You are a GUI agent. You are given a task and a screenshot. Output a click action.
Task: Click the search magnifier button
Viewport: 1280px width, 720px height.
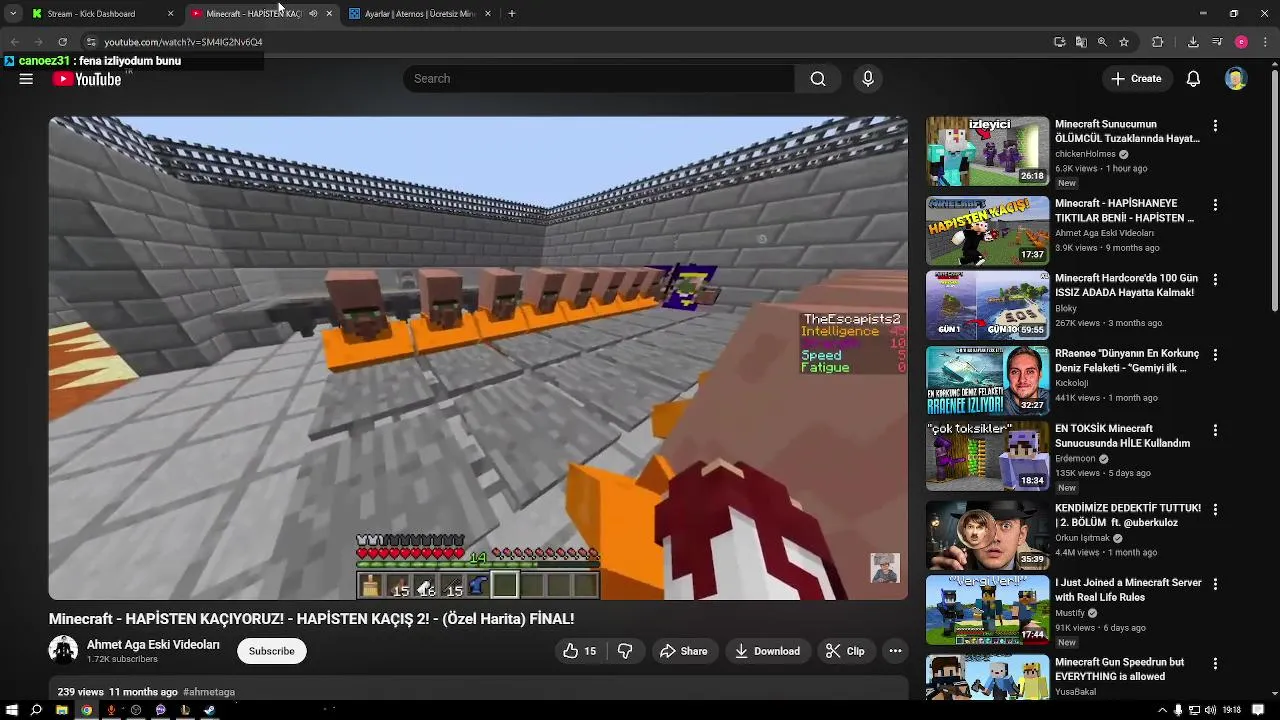[x=818, y=79]
